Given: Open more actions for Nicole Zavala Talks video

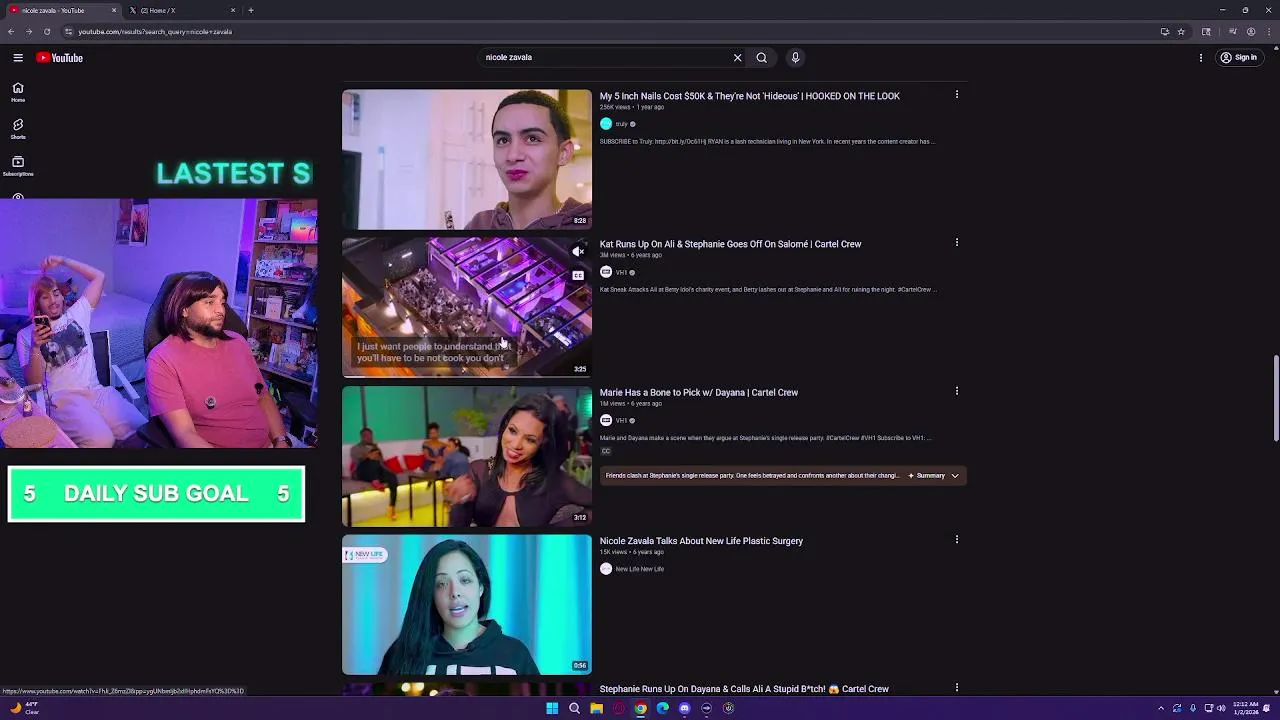Looking at the screenshot, I should (x=957, y=540).
